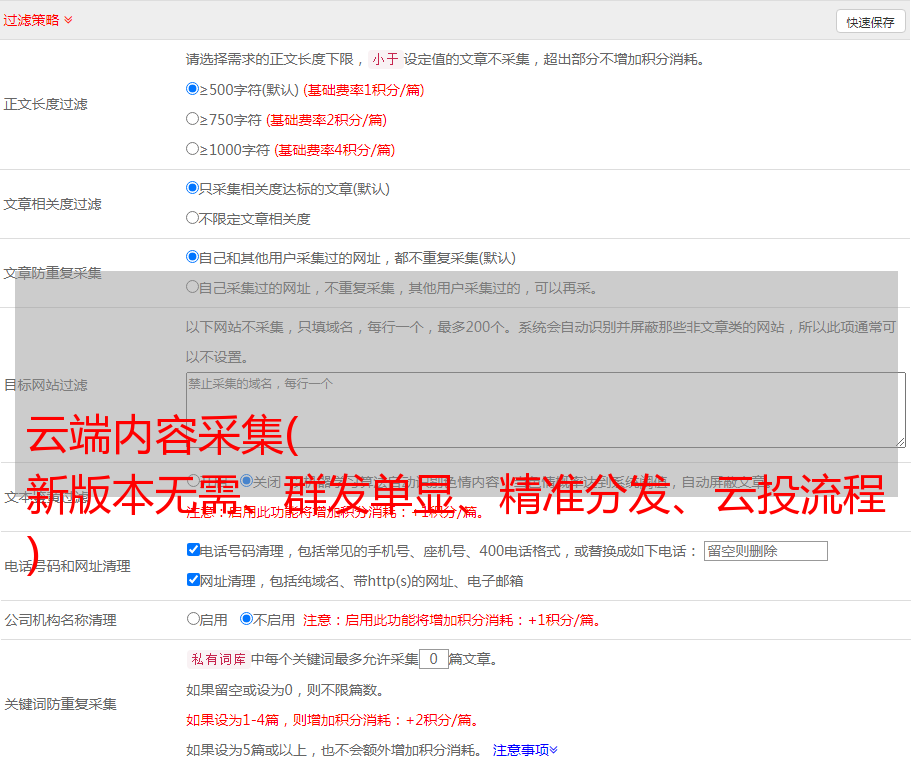The width and height of the screenshot is (912, 768).
Task: Select the ≥500字符 default length option
Action: pos(193,89)
